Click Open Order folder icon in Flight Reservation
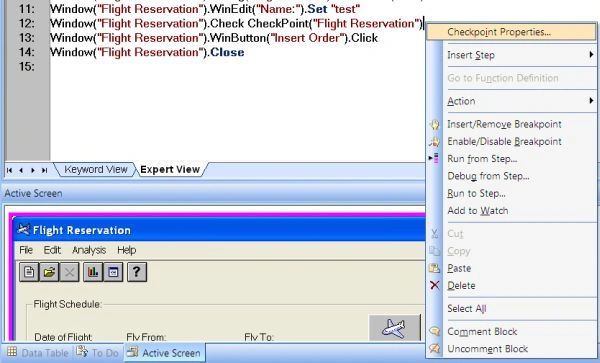600x363 pixels. tap(49, 272)
